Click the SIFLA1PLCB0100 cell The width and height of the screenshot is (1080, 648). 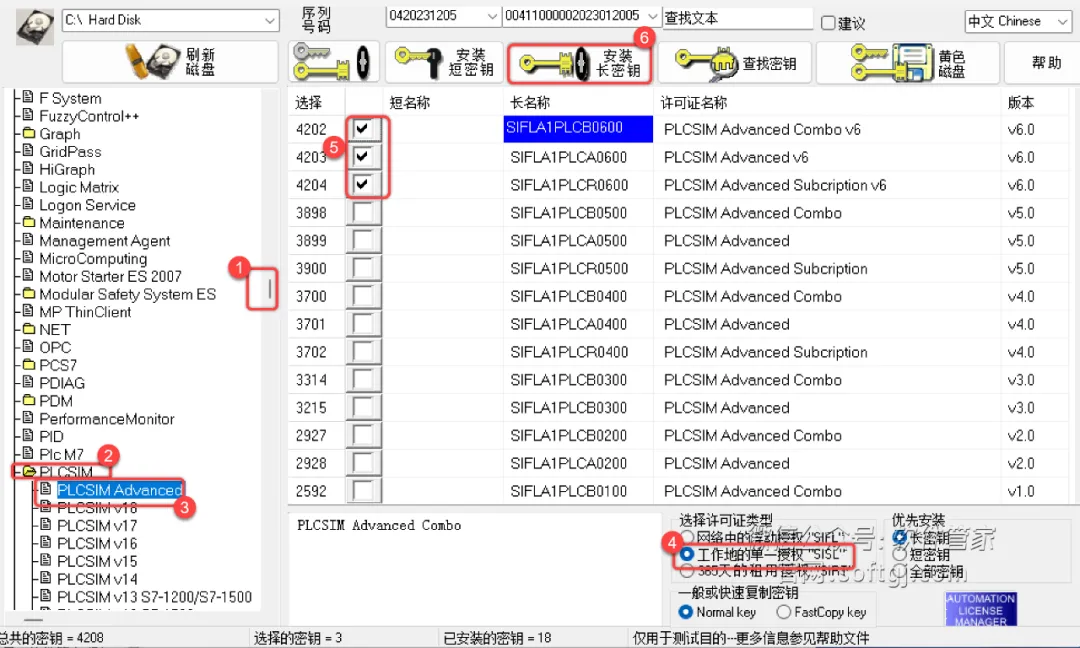click(568, 491)
